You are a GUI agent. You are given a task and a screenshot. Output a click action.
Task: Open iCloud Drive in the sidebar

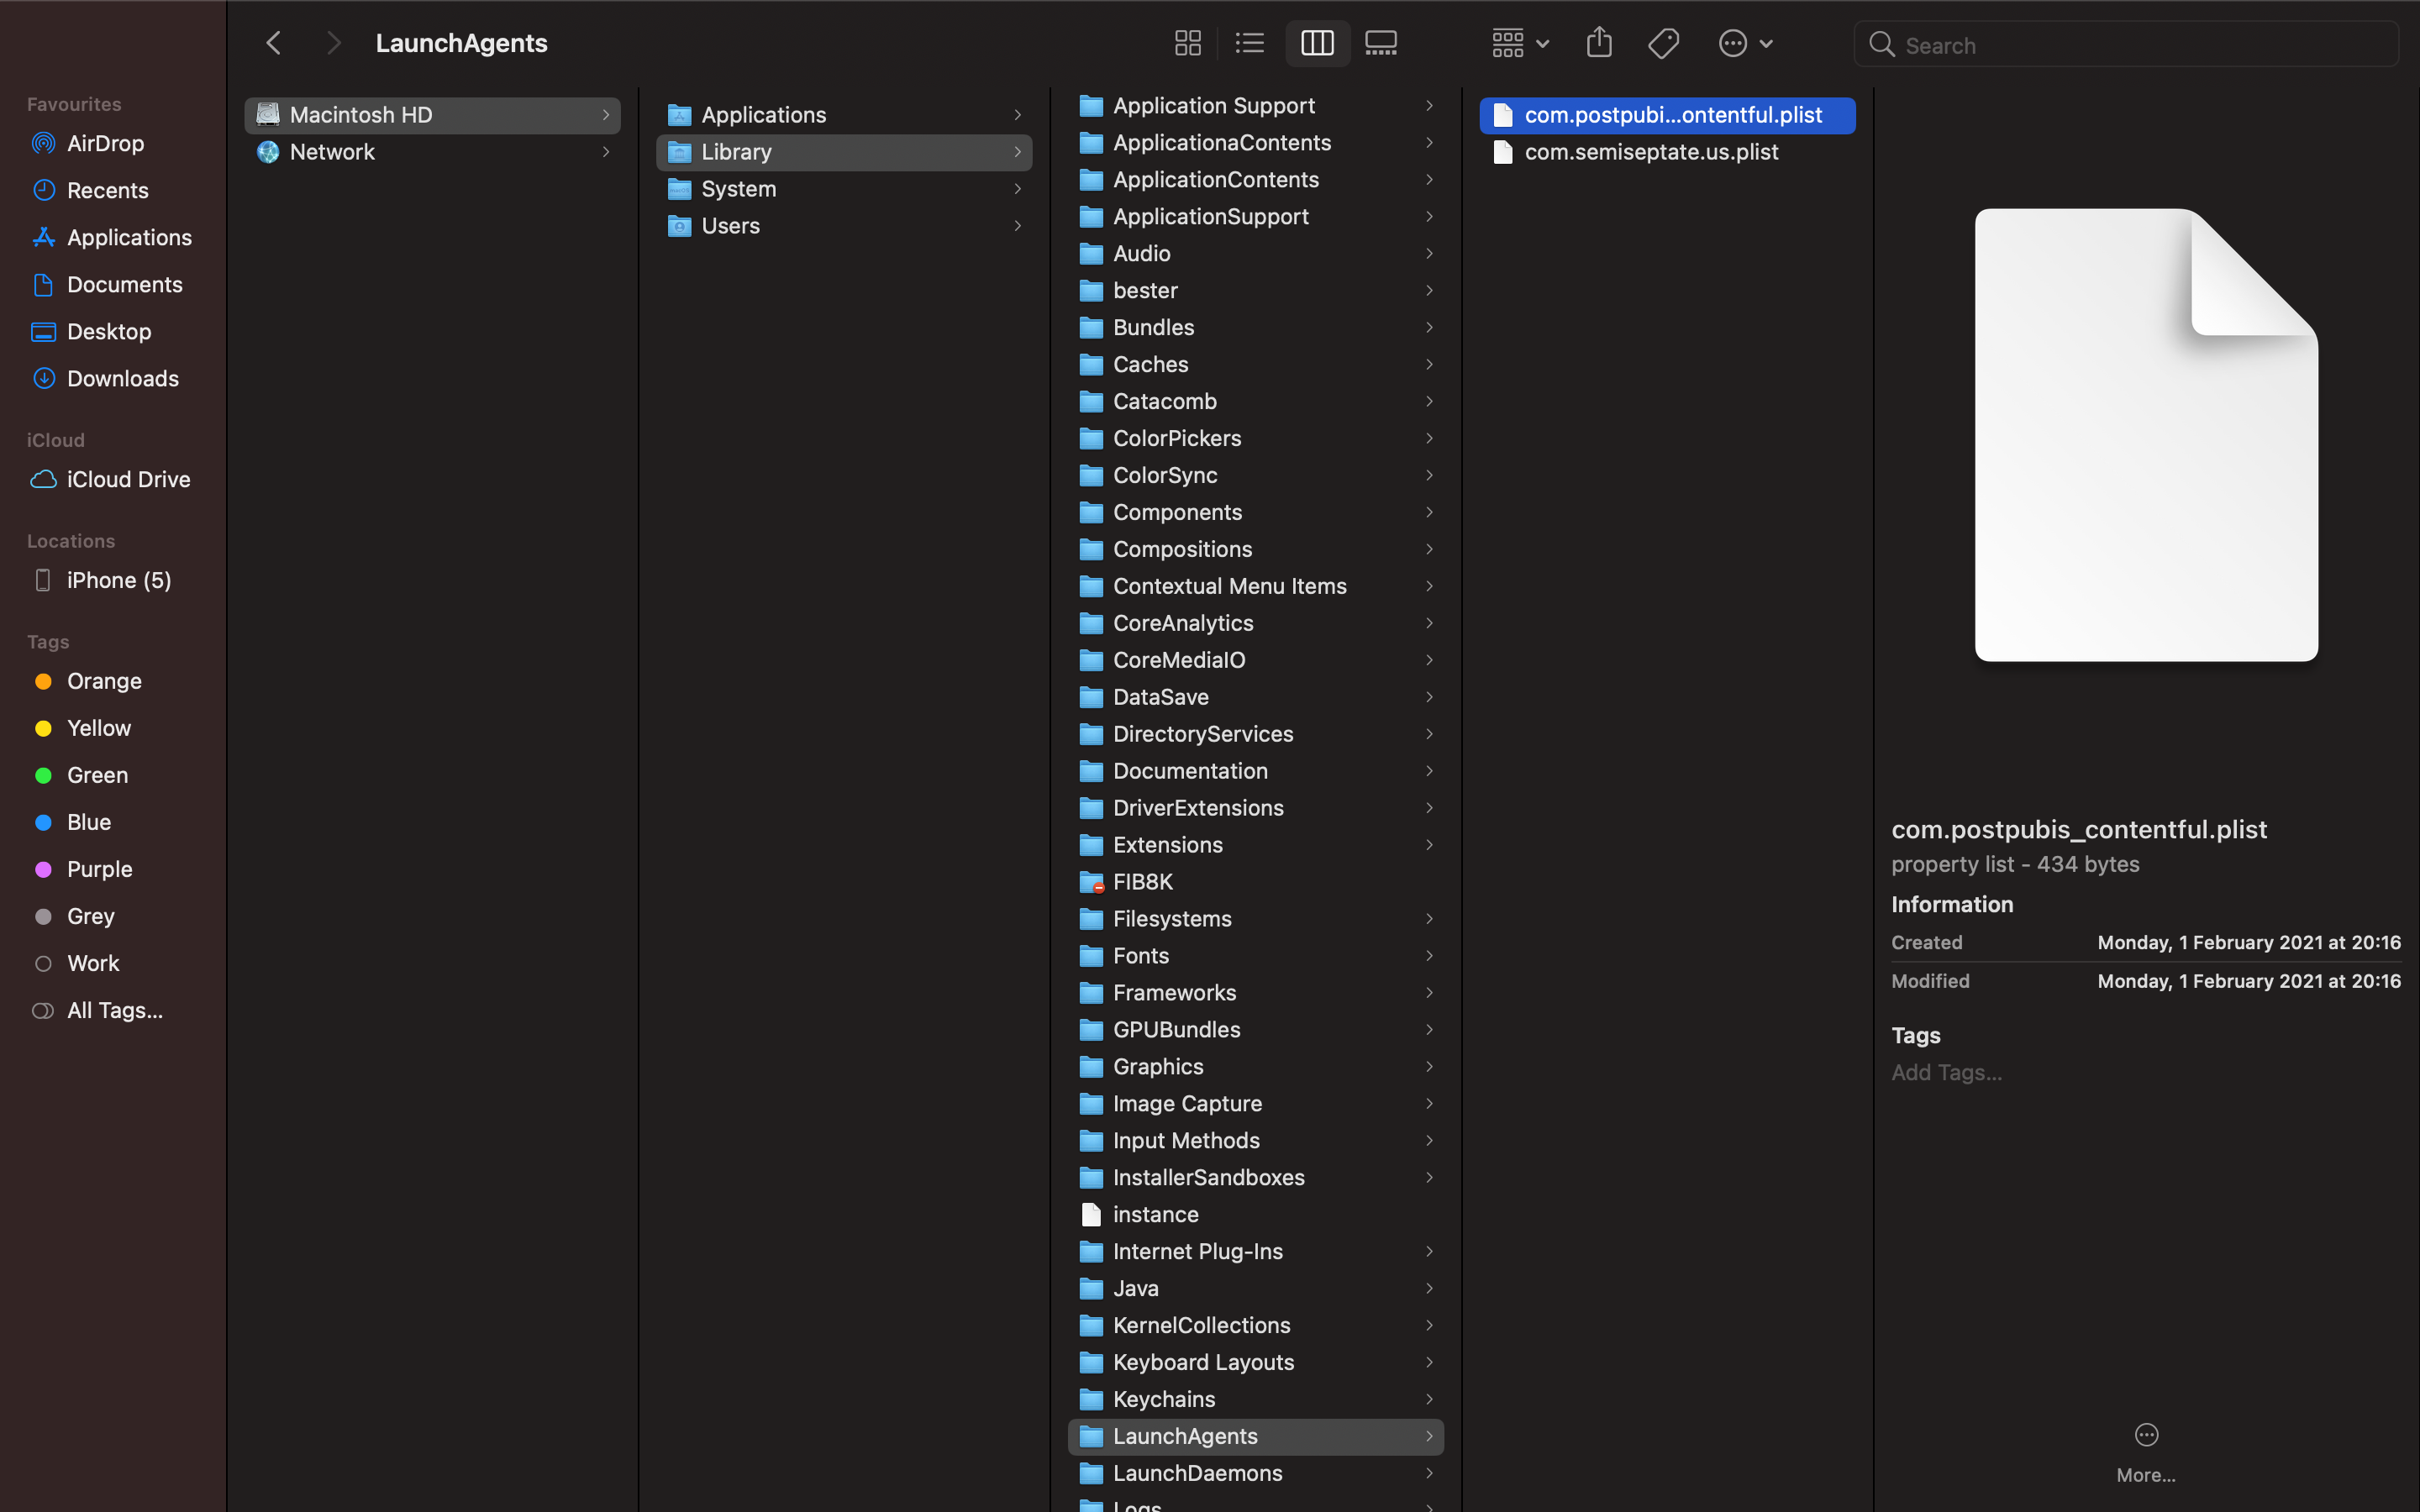coord(127,479)
